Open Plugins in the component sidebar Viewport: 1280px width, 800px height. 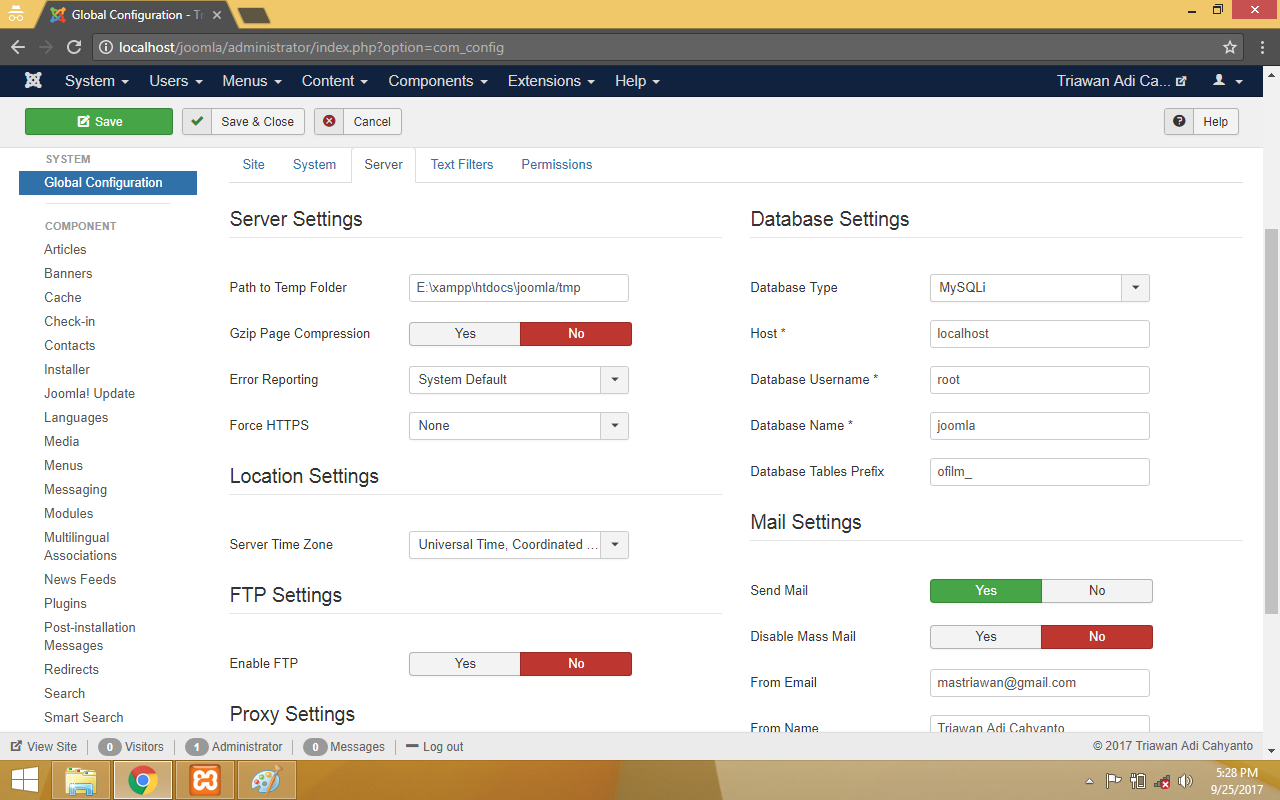[x=65, y=604]
